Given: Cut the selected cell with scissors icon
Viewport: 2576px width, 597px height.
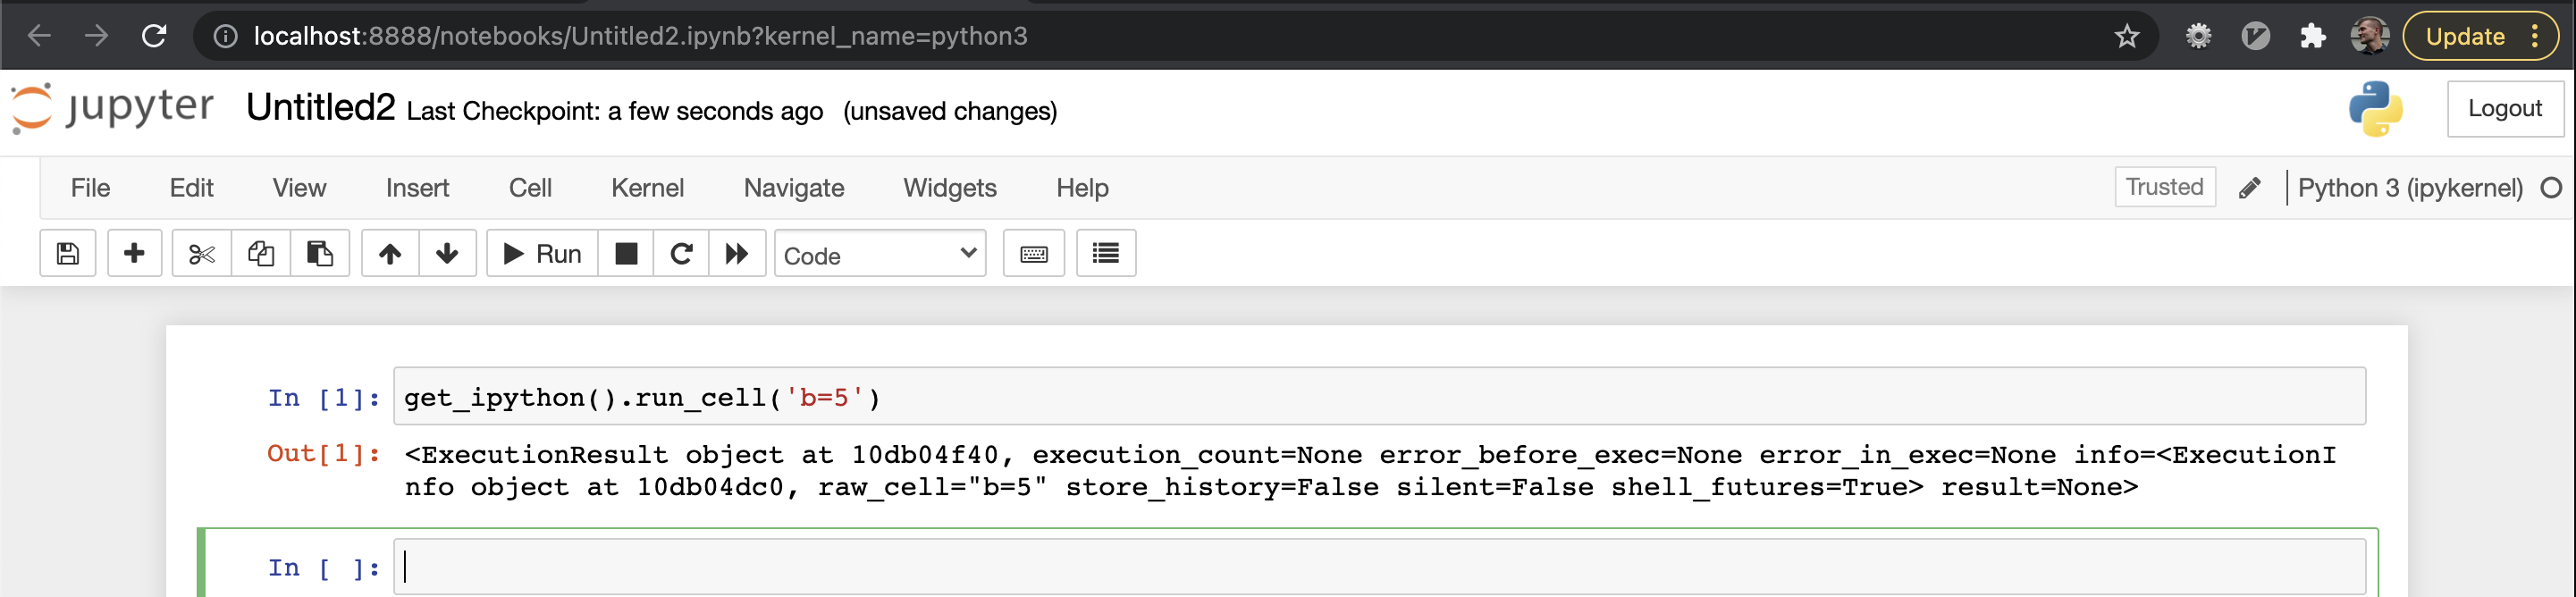Looking at the screenshot, I should (x=200, y=253).
